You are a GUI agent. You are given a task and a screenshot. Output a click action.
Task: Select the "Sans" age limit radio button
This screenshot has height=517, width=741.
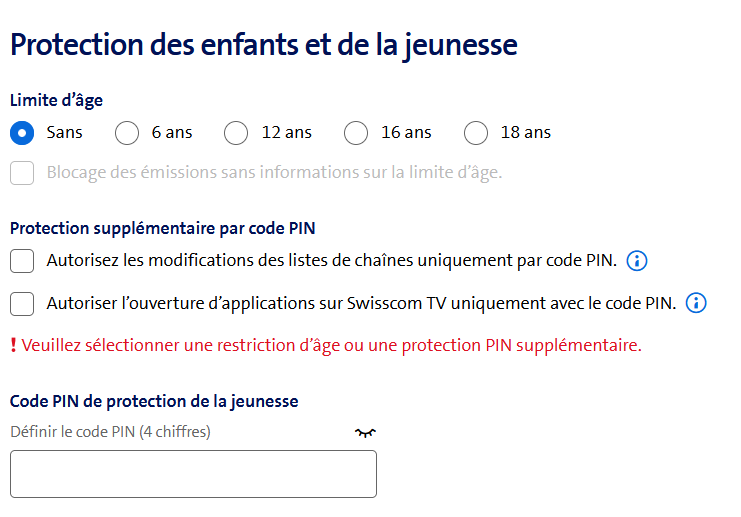pyautogui.click(x=22, y=132)
